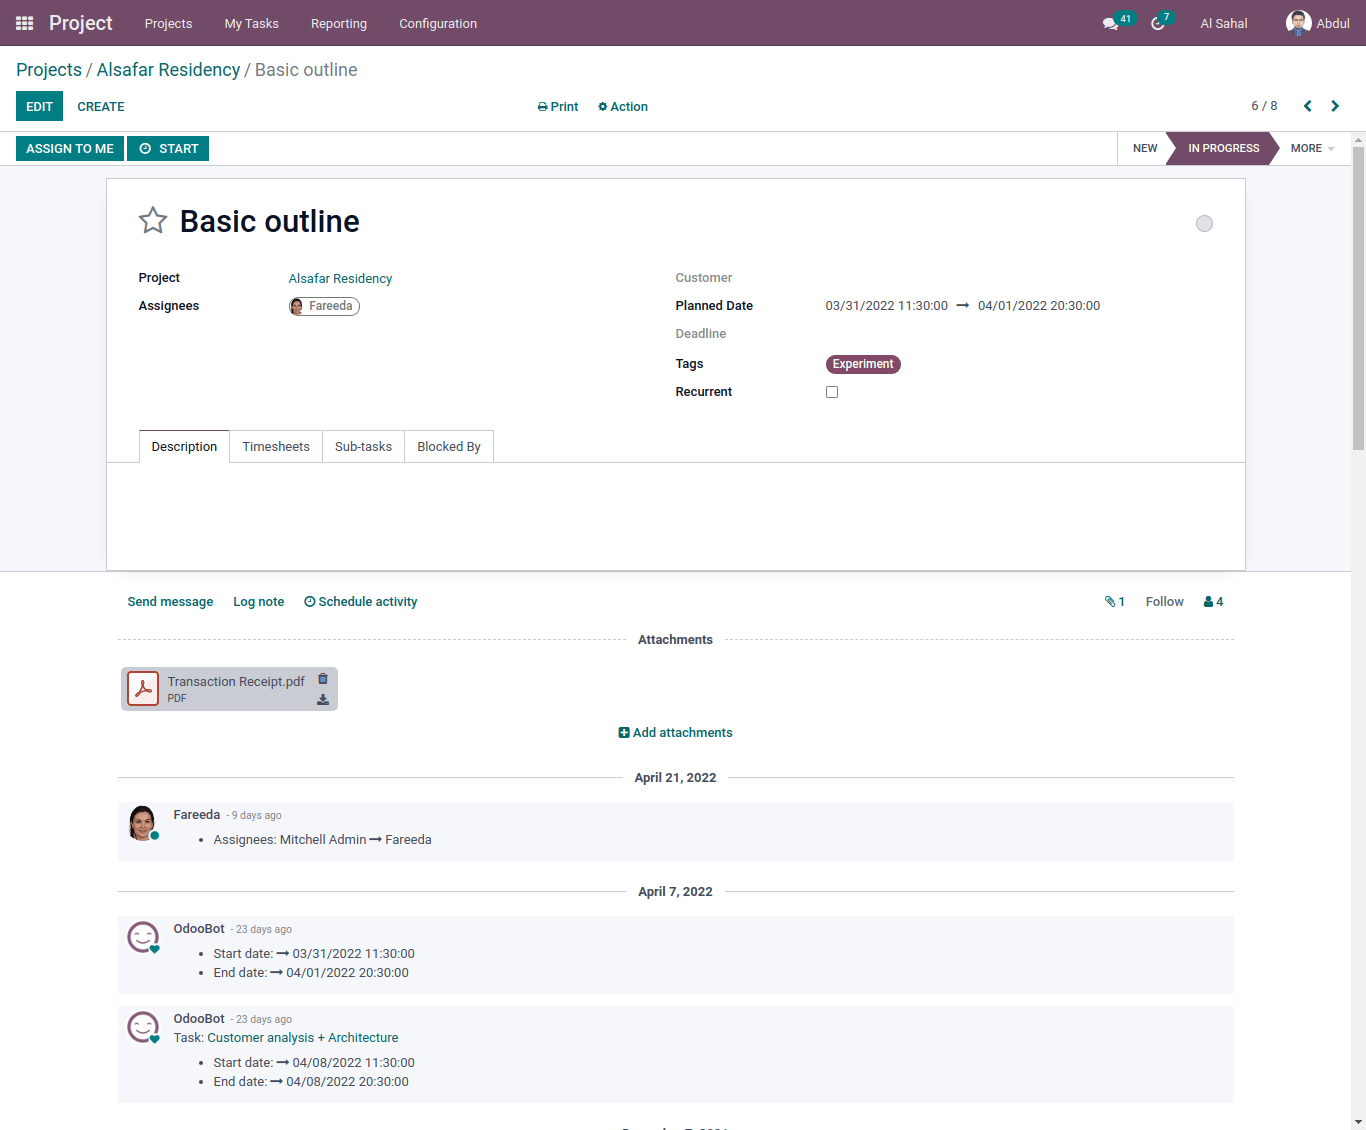
Task: Open the Projects menu
Action: pyautogui.click(x=168, y=23)
